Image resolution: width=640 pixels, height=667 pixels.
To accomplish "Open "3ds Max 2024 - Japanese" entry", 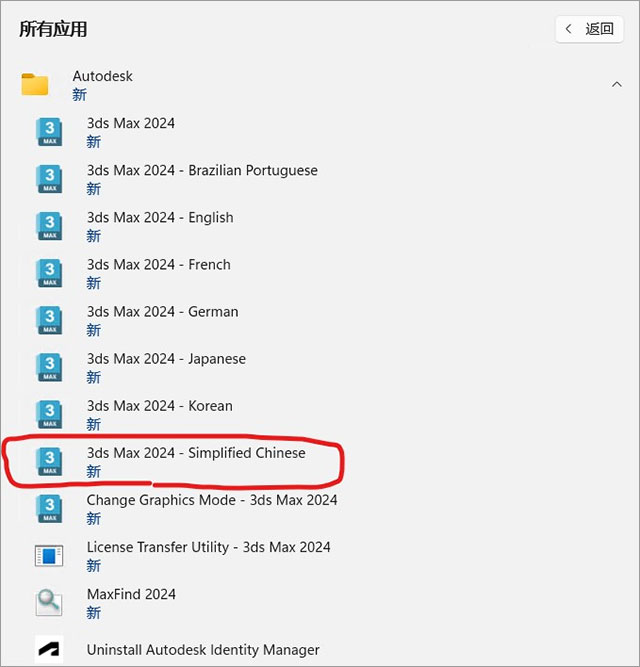I will click(166, 359).
